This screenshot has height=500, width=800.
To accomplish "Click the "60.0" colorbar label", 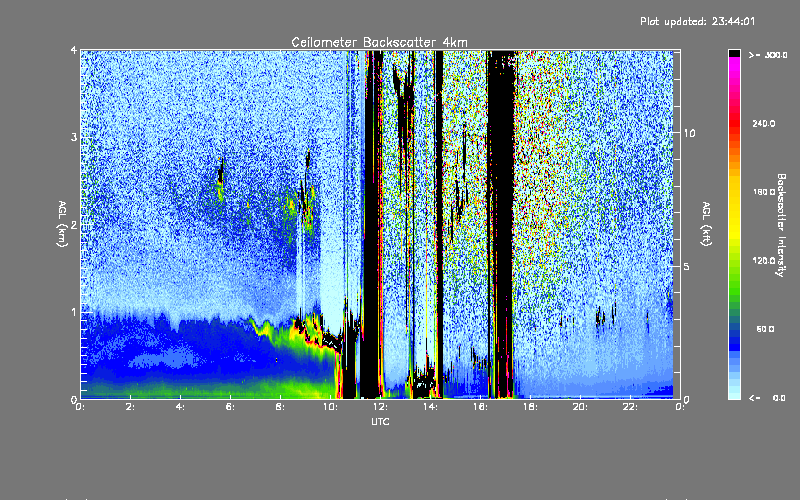I will point(765,329).
